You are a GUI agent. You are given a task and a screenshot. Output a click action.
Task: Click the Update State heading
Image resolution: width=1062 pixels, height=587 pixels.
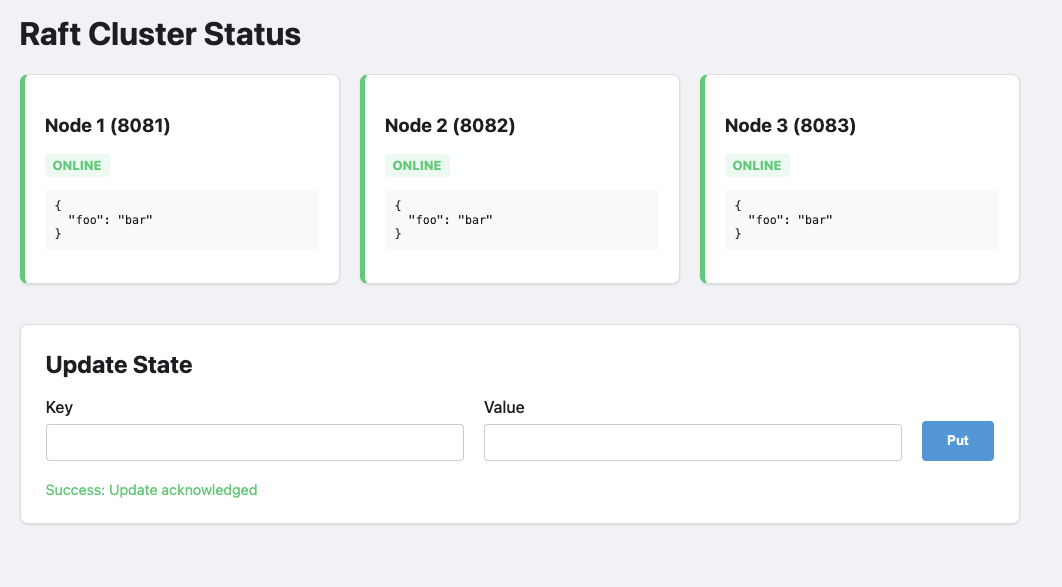(x=119, y=365)
